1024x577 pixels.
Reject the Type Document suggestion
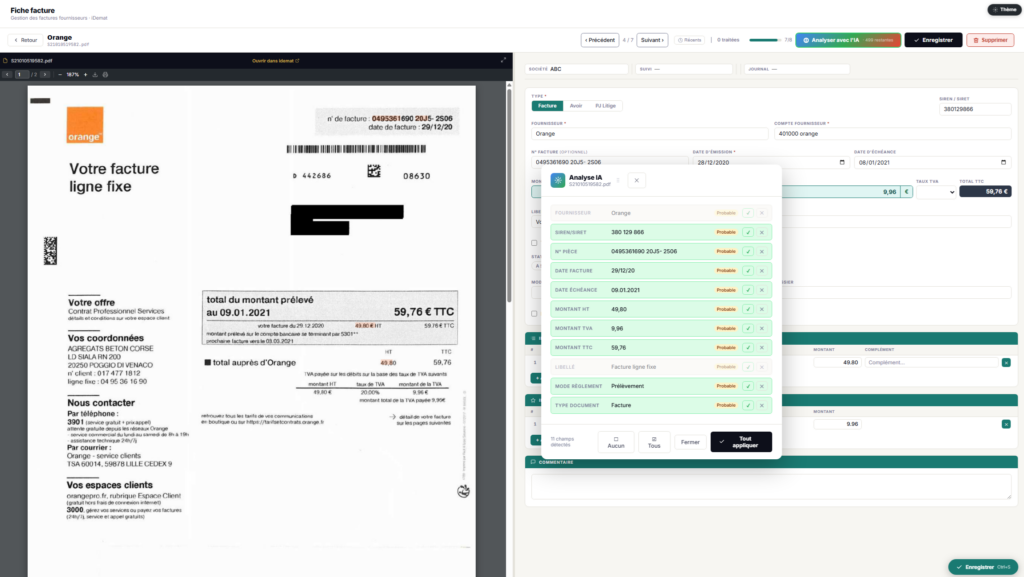click(761, 405)
